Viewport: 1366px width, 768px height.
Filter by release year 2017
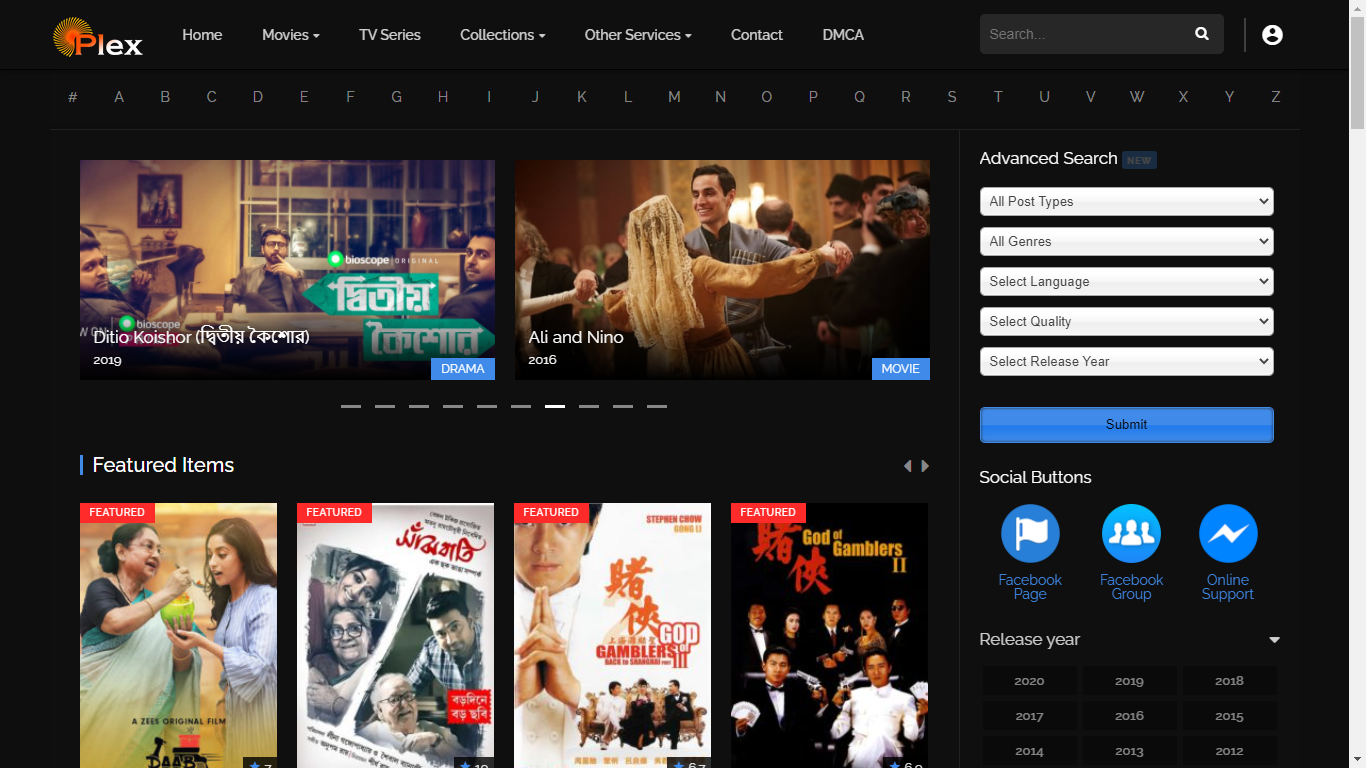(x=1029, y=716)
